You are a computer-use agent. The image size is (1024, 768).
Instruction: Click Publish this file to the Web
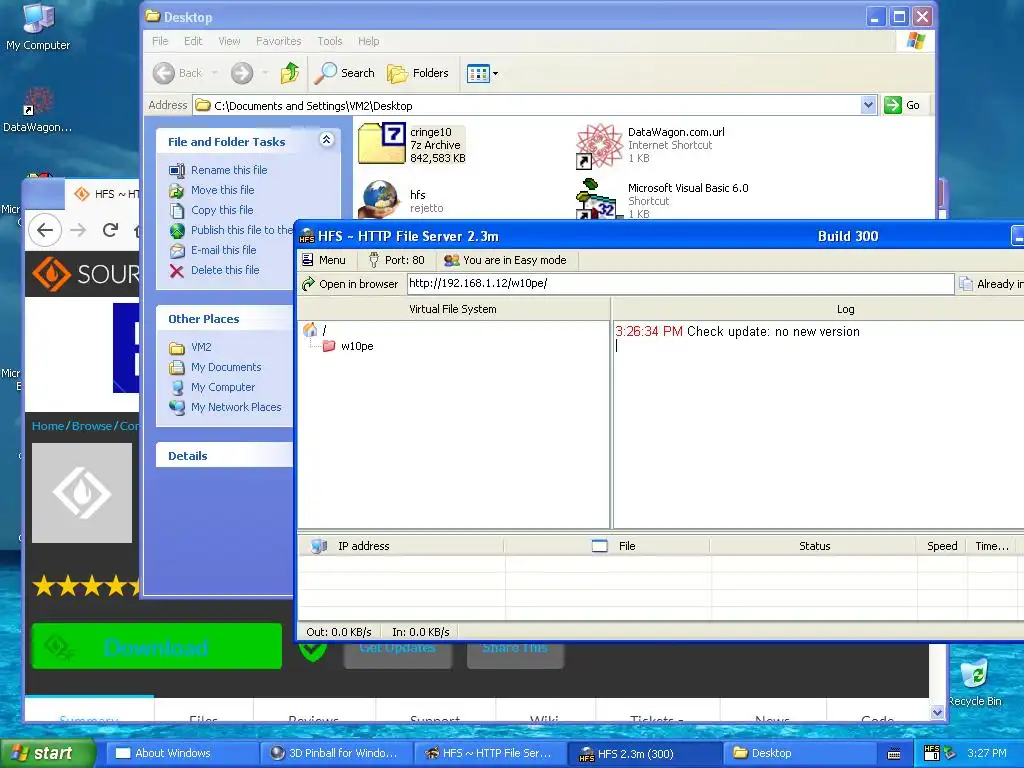pyautogui.click(x=241, y=230)
